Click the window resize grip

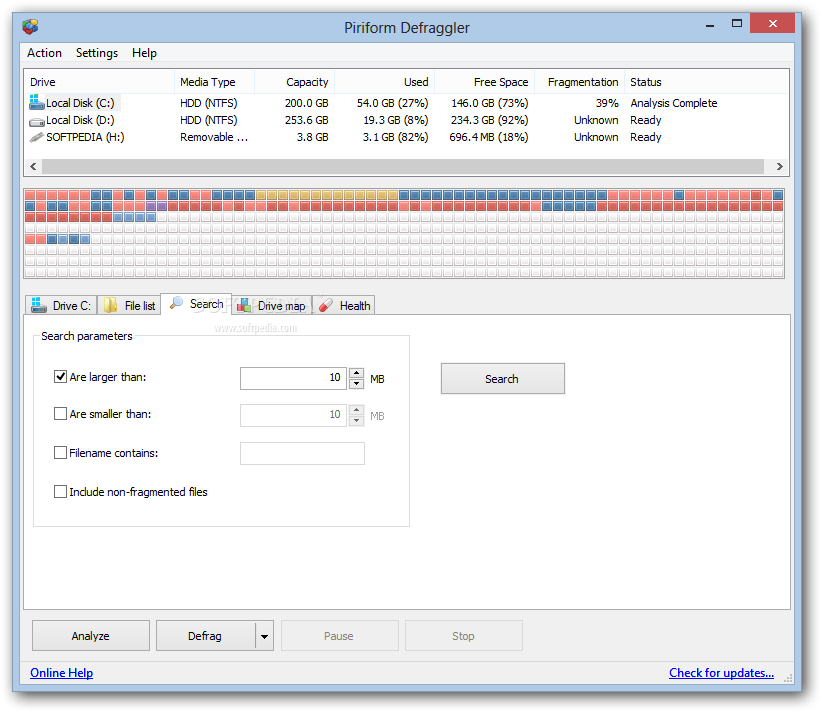[788, 678]
